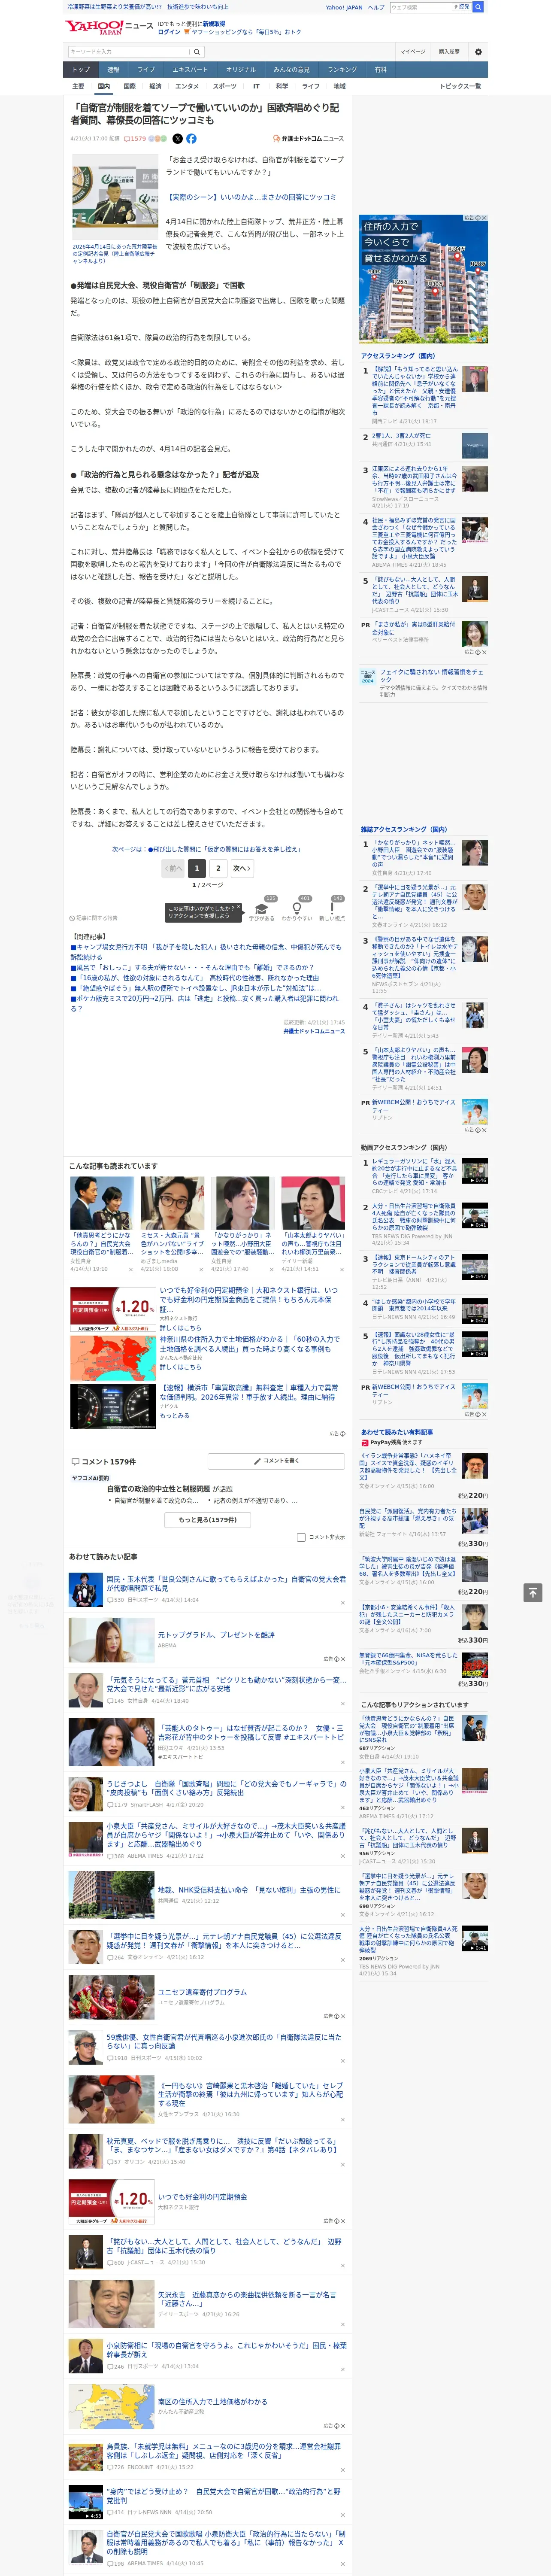Click the back-to-top arrow button
The height and width of the screenshot is (2576, 551).
pyautogui.click(x=532, y=1592)
